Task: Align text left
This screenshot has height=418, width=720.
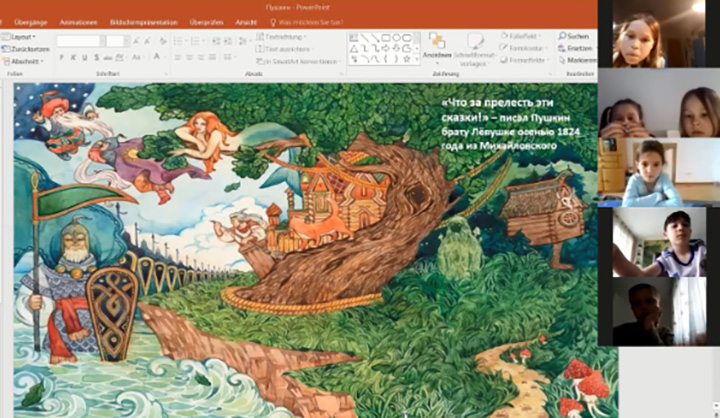Action: [178, 57]
